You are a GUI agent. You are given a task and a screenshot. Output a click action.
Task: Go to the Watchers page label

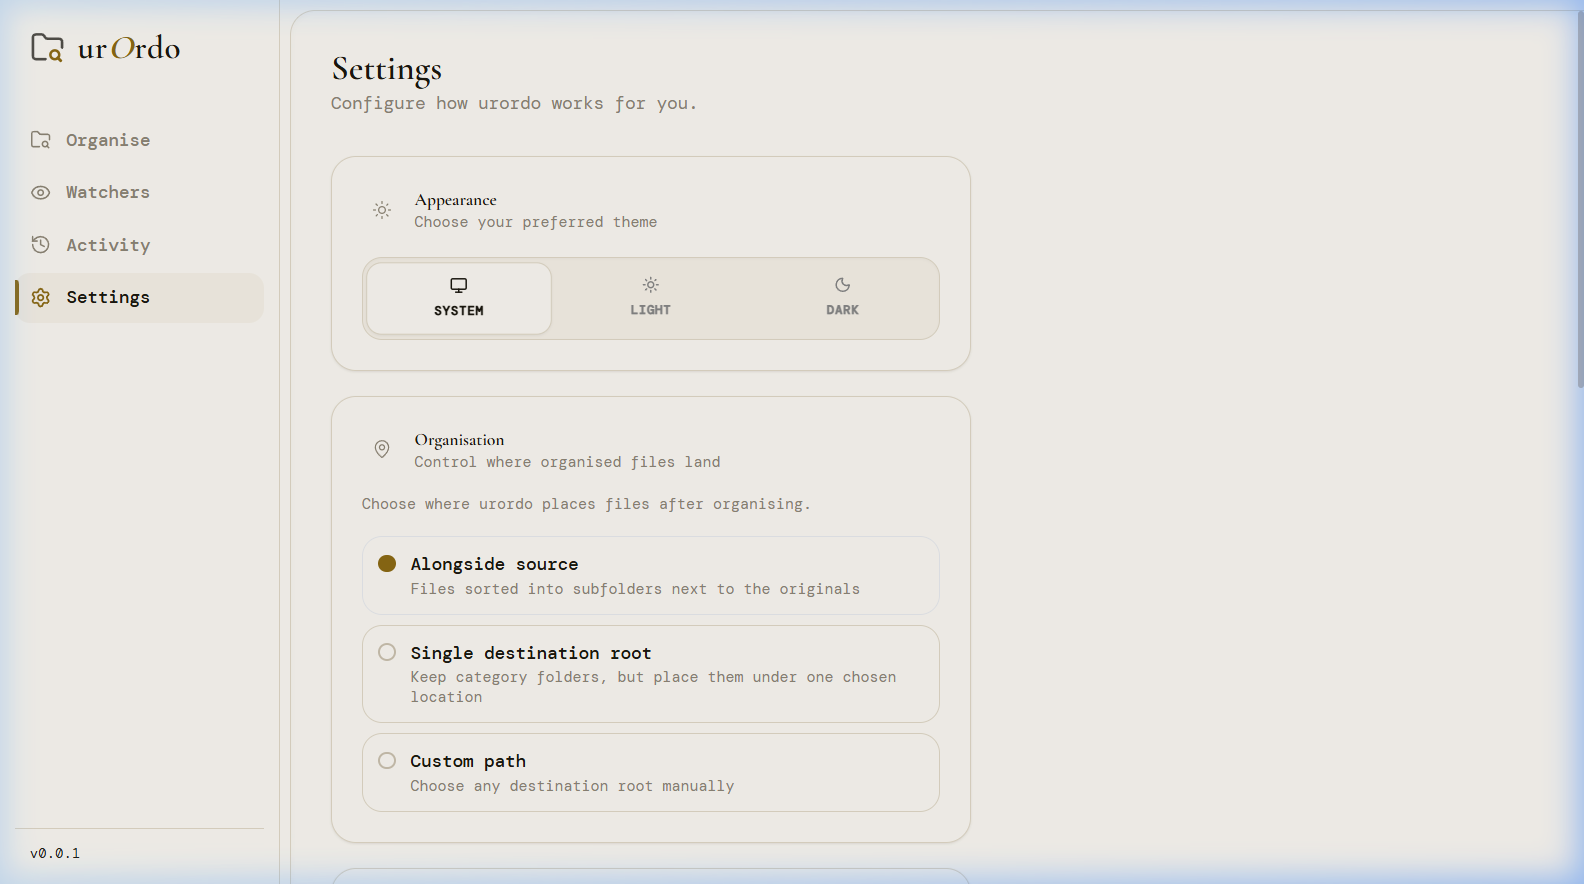[108, 192]
